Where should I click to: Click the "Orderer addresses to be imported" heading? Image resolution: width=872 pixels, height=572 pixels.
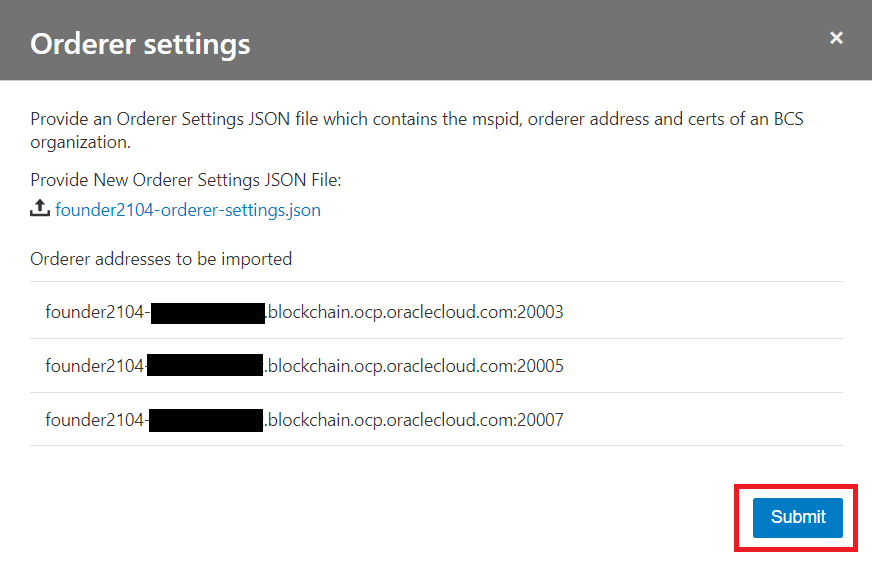161,259
